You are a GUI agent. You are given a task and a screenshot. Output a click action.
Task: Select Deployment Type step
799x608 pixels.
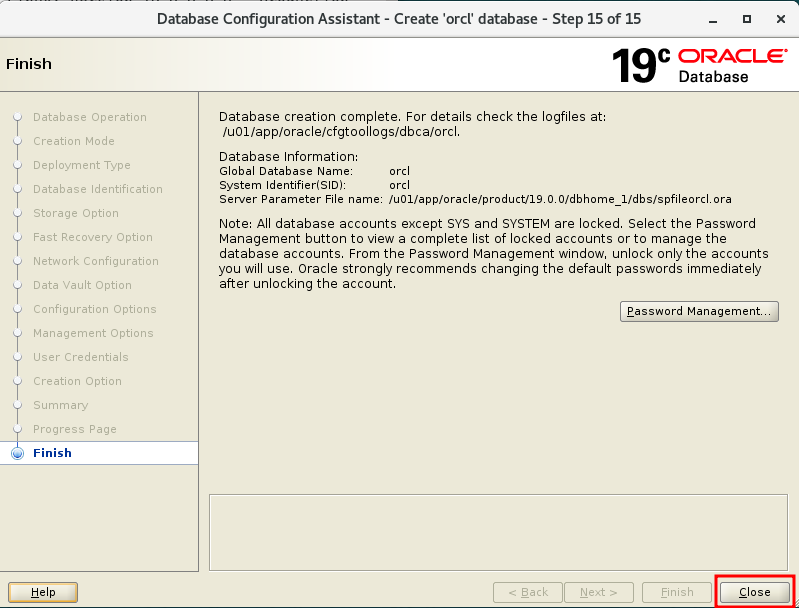pos(82,165)
